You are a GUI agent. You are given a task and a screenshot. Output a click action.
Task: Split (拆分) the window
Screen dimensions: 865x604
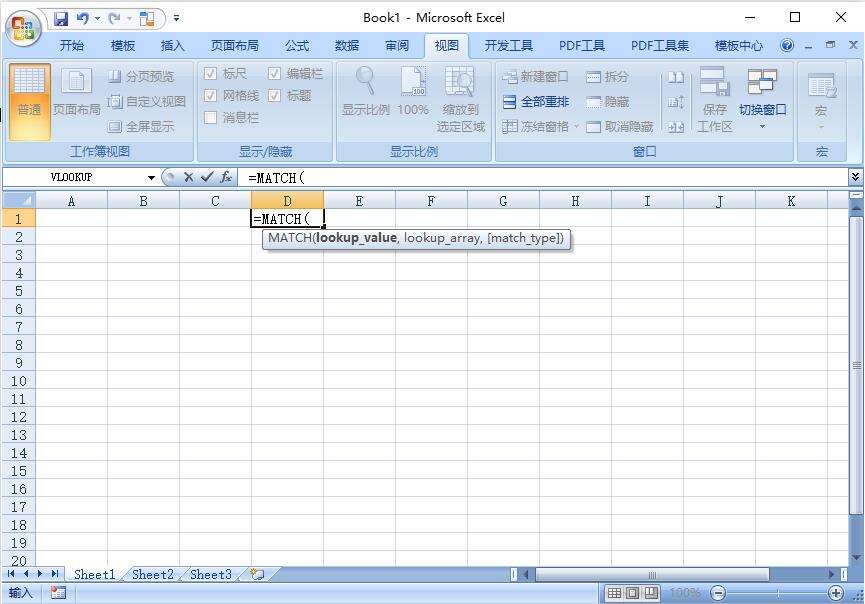[x=607, y=77]
